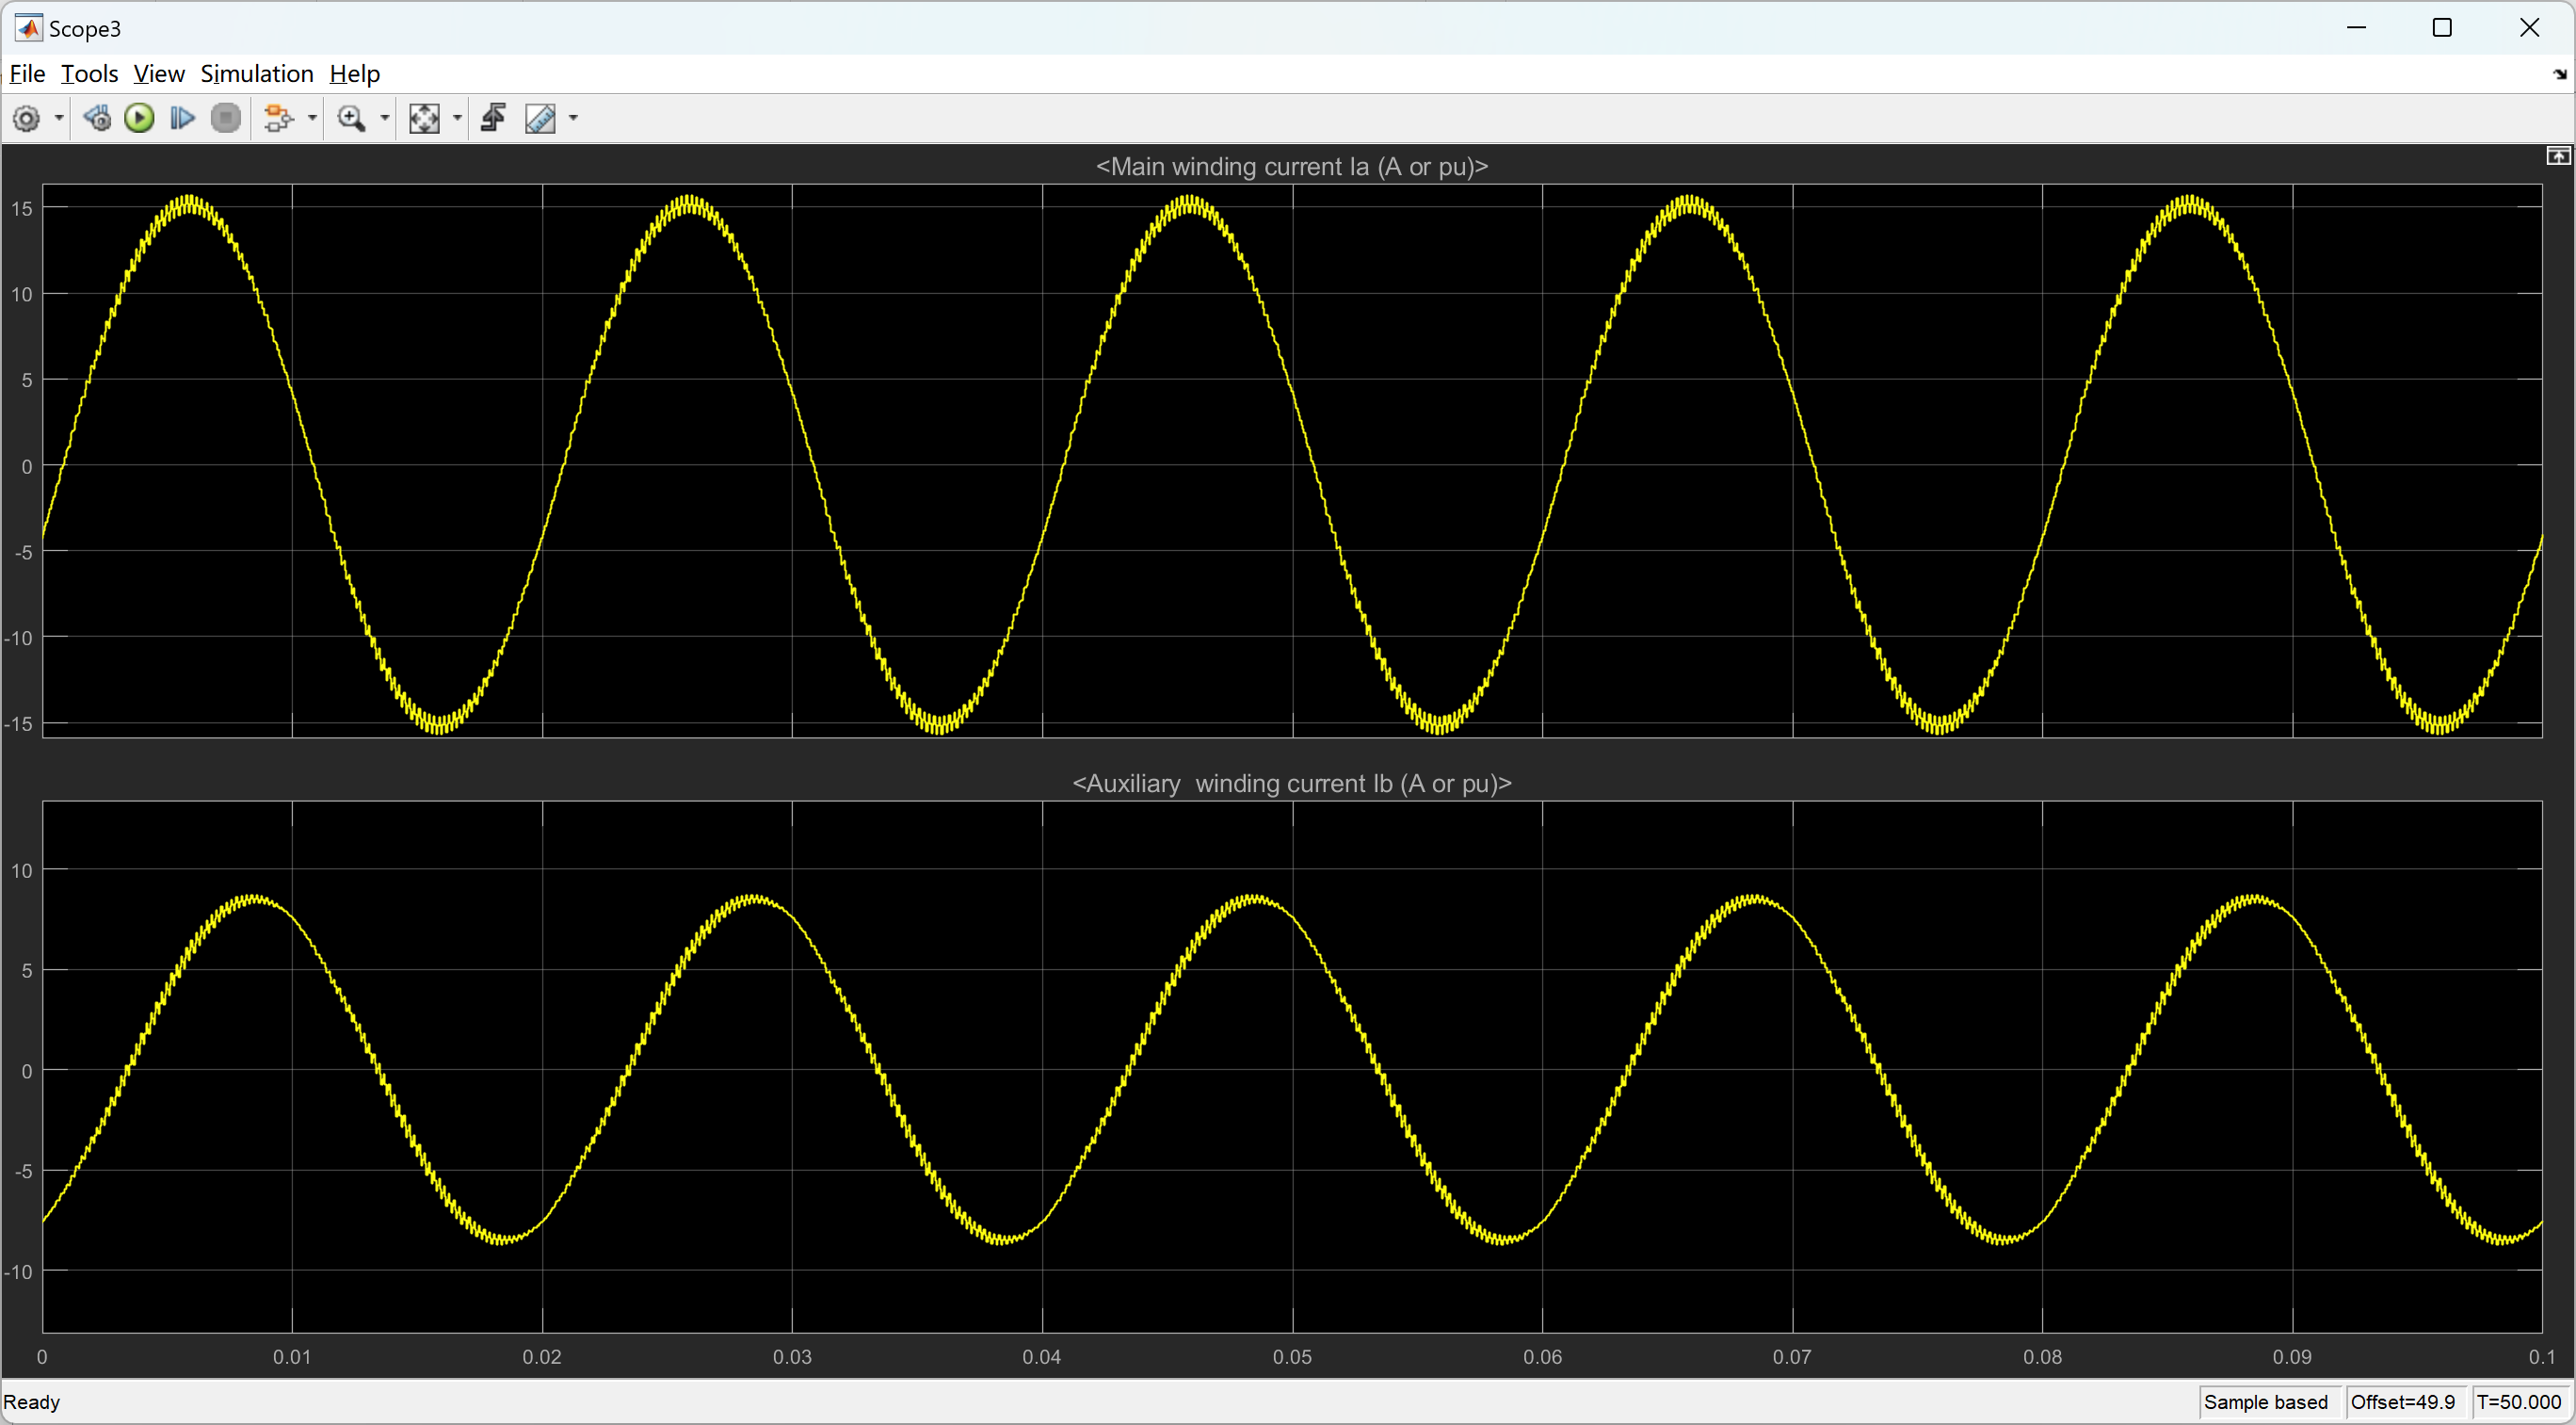The image size is (2576, 1425).
Task: Click the Cursor Measurements ruler icon
Action: [540, 119]
